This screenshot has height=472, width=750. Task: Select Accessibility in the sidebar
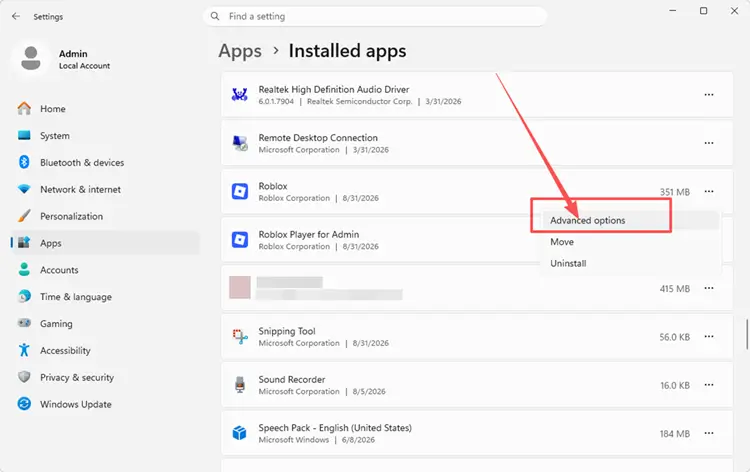coord(104,350)
